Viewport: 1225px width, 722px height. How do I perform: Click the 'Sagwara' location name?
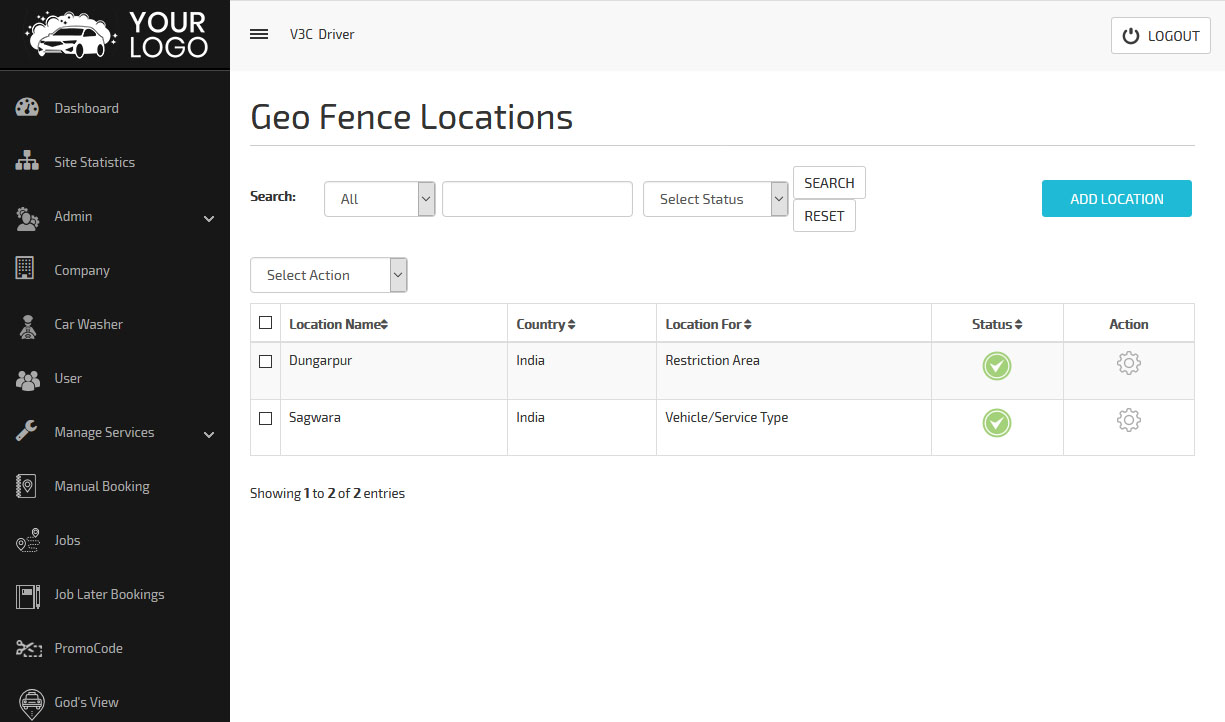pos(315,417)
